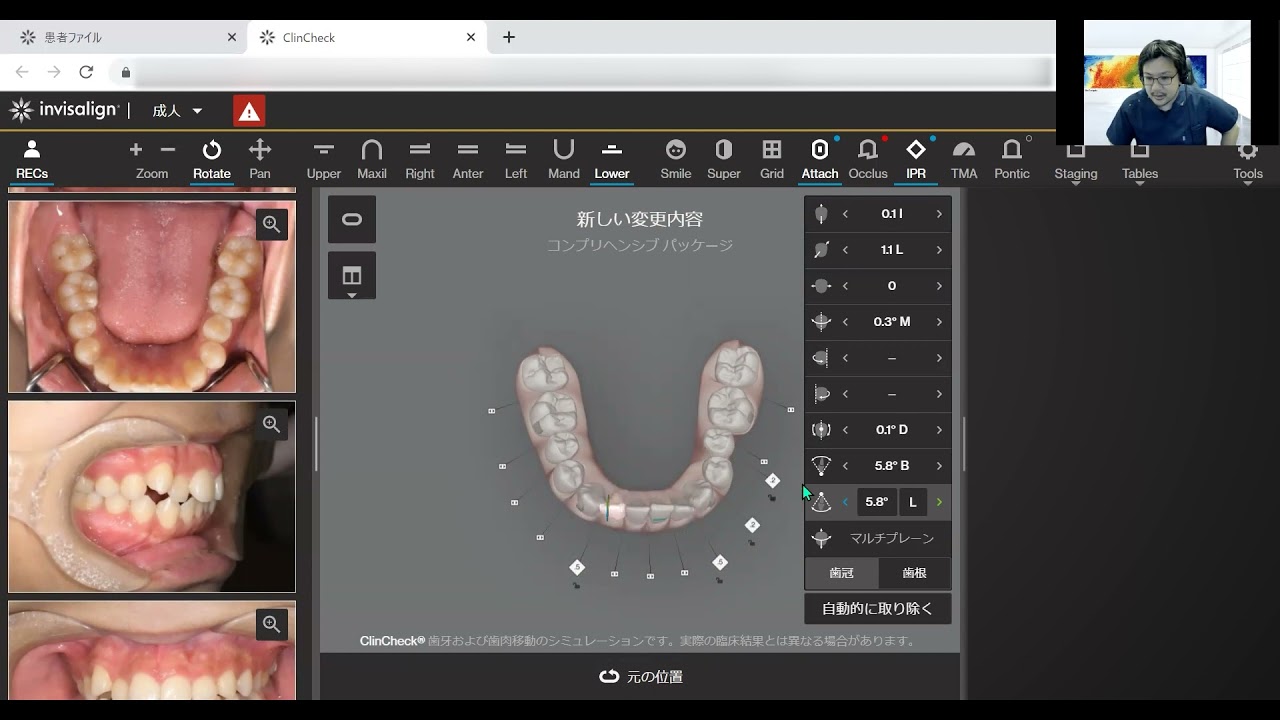Image resolution: width=1280 pixels, height=720 pixels.
Task: Open the lateral bite photo thumbnail
Action: click(x=152, y=497)
